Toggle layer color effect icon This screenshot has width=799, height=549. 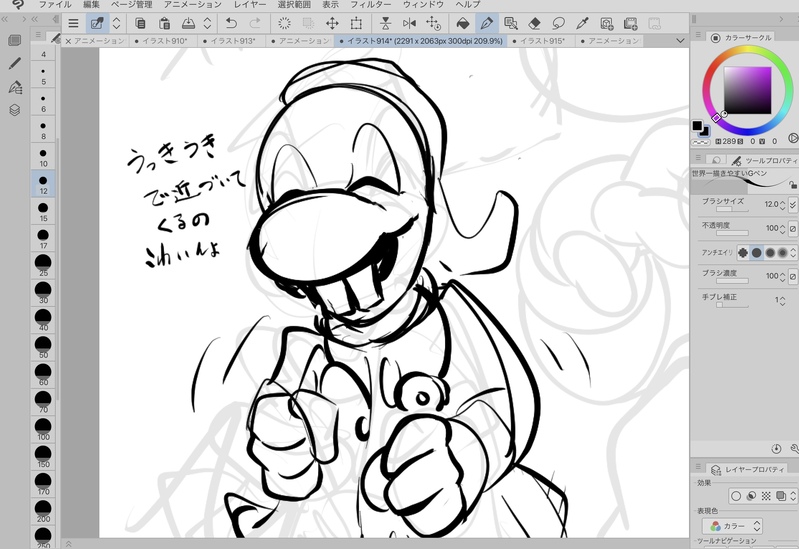[781, 495]
